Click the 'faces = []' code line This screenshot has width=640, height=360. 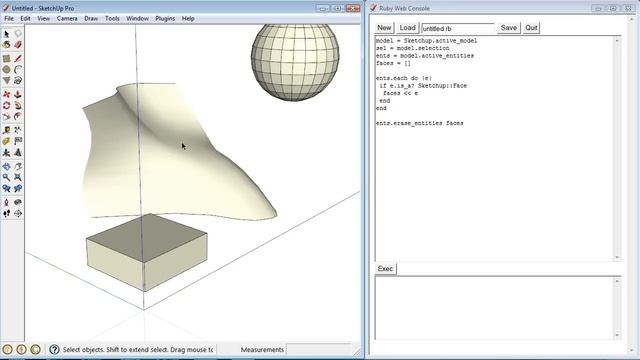click(393, 63)
